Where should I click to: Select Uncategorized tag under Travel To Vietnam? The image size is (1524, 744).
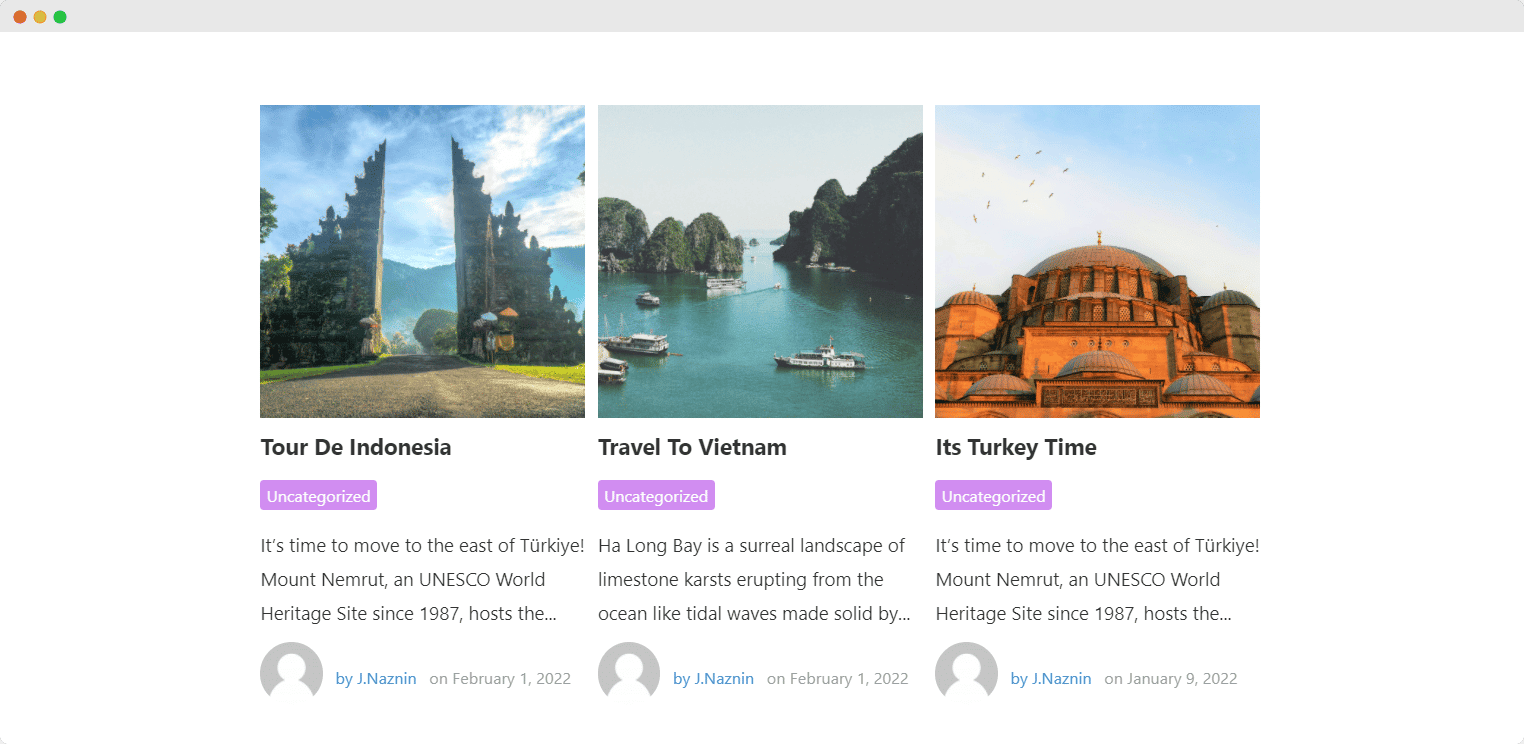[x=656, y=496]
